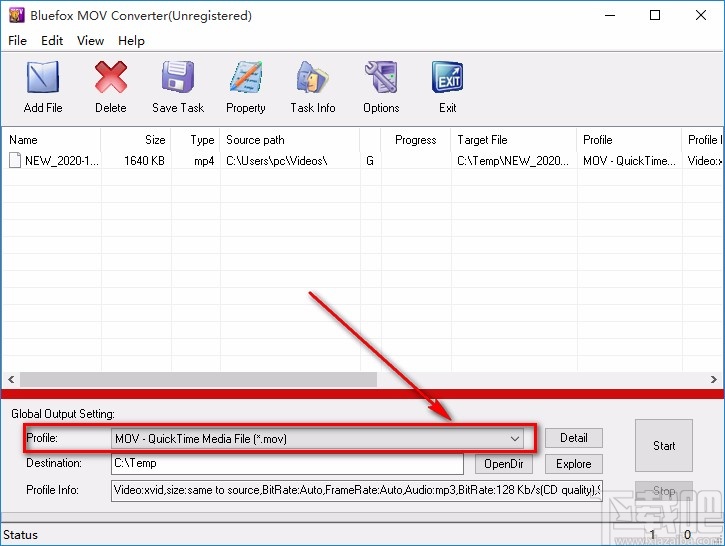Click the Explore button
This screenshot has height=546, width=725.
pyautogui.click(x=574, y=464)
